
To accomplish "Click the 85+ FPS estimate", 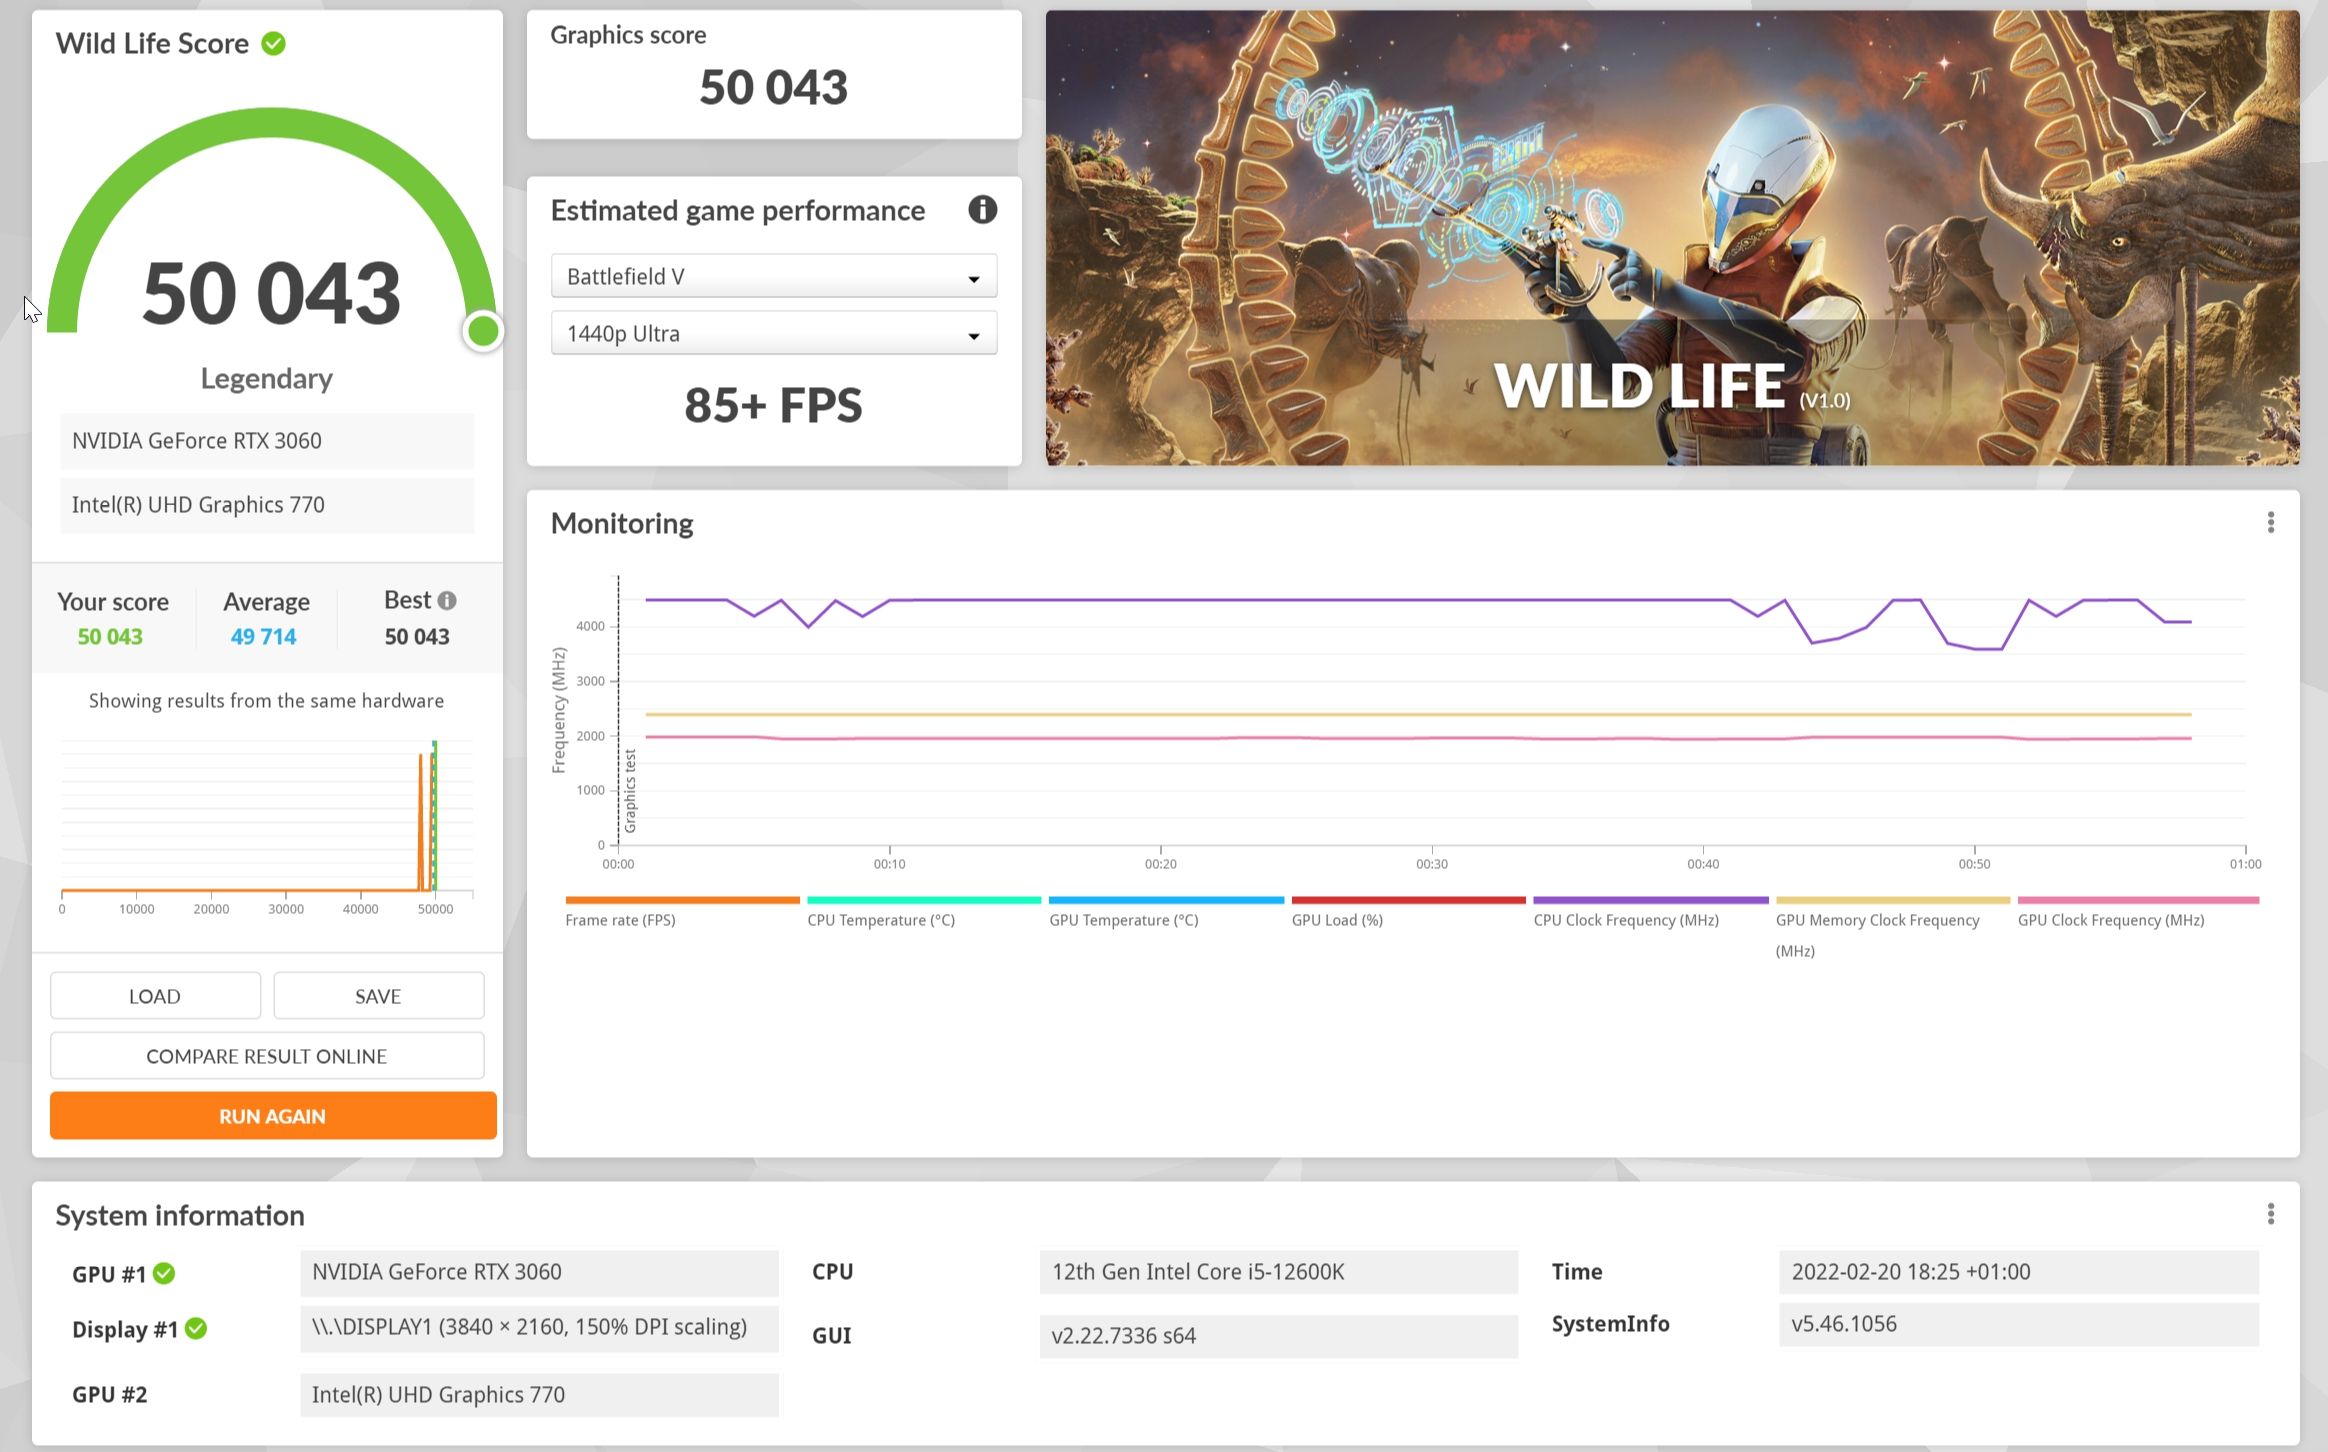I will 773,405.
